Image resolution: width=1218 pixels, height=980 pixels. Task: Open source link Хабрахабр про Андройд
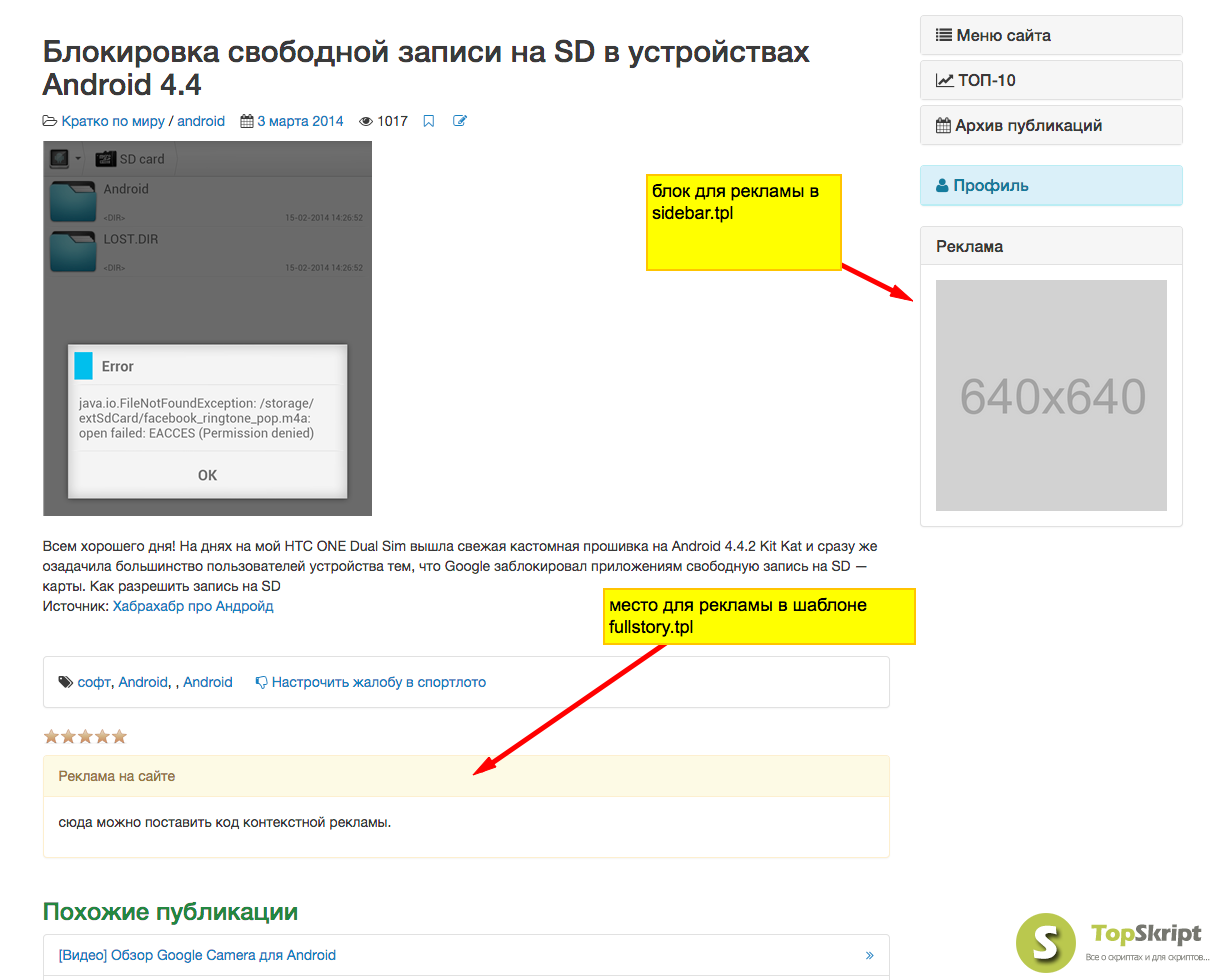[x=193, y=606]
